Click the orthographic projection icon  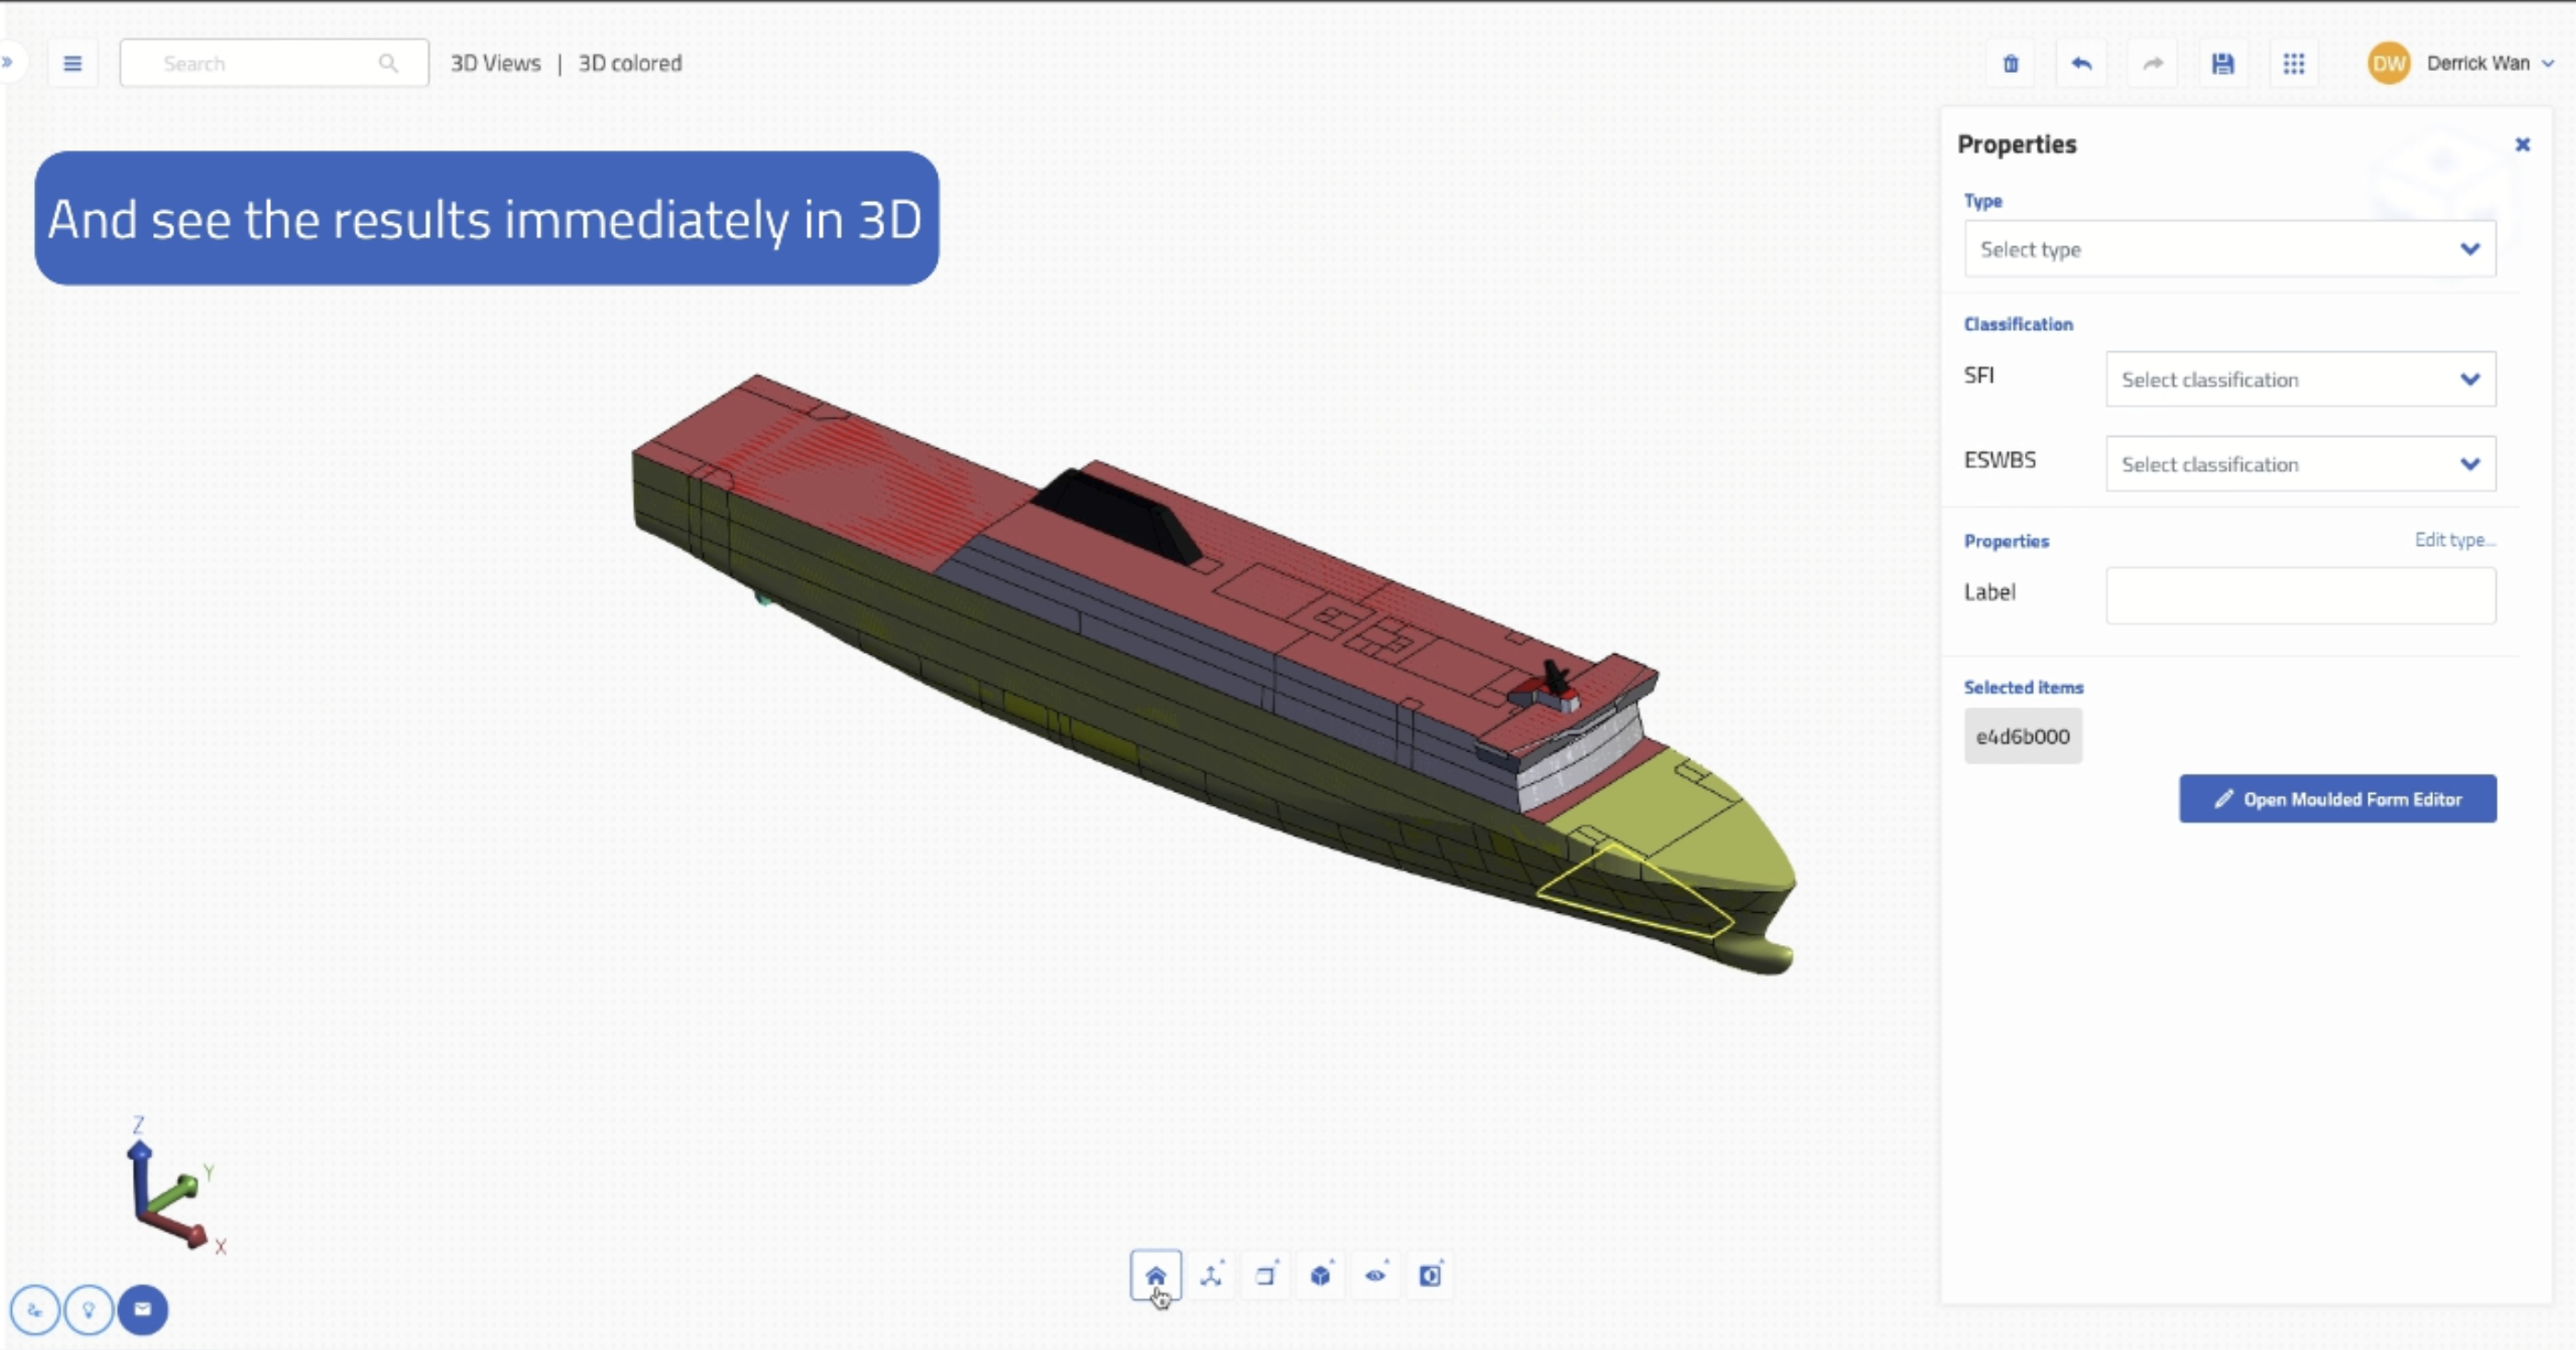tap(1264, 1273)
